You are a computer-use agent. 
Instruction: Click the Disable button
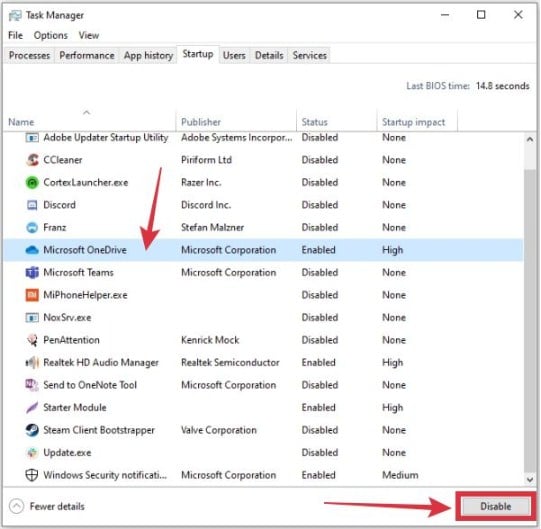(x=496, y=506)
